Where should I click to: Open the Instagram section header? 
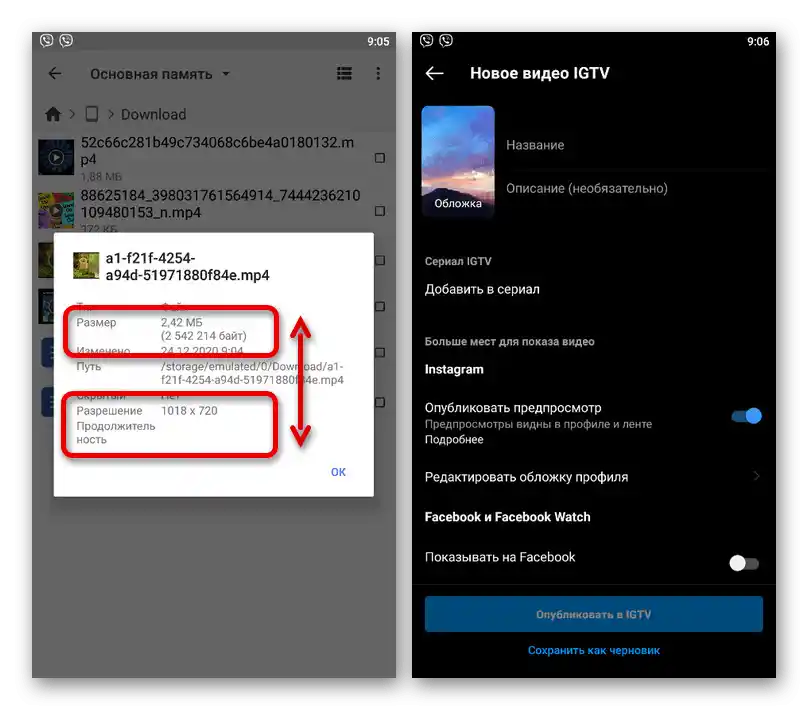coord(455,369)
